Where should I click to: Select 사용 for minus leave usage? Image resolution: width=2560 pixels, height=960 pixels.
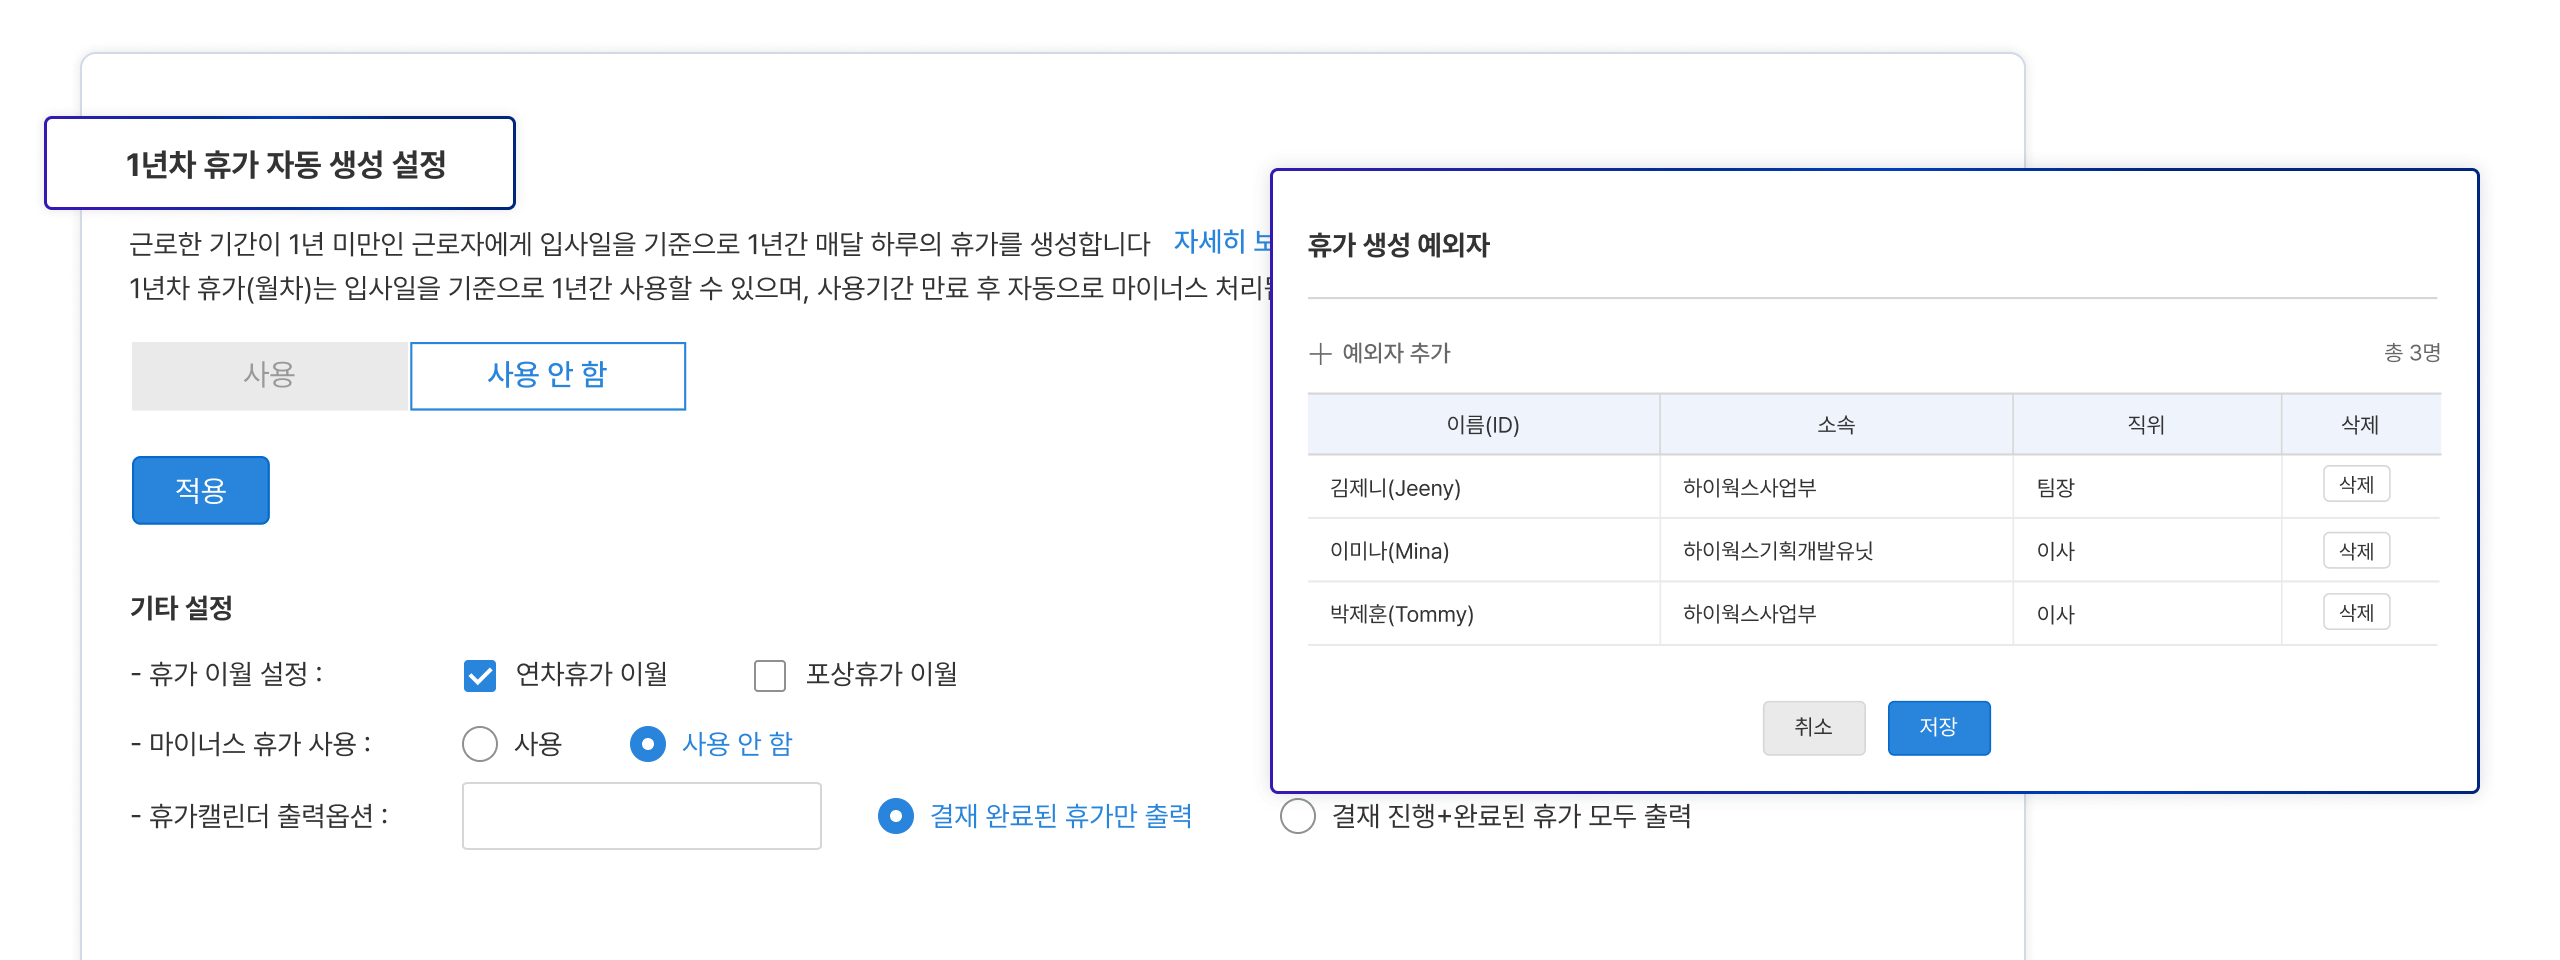click(x=482, y=743)
